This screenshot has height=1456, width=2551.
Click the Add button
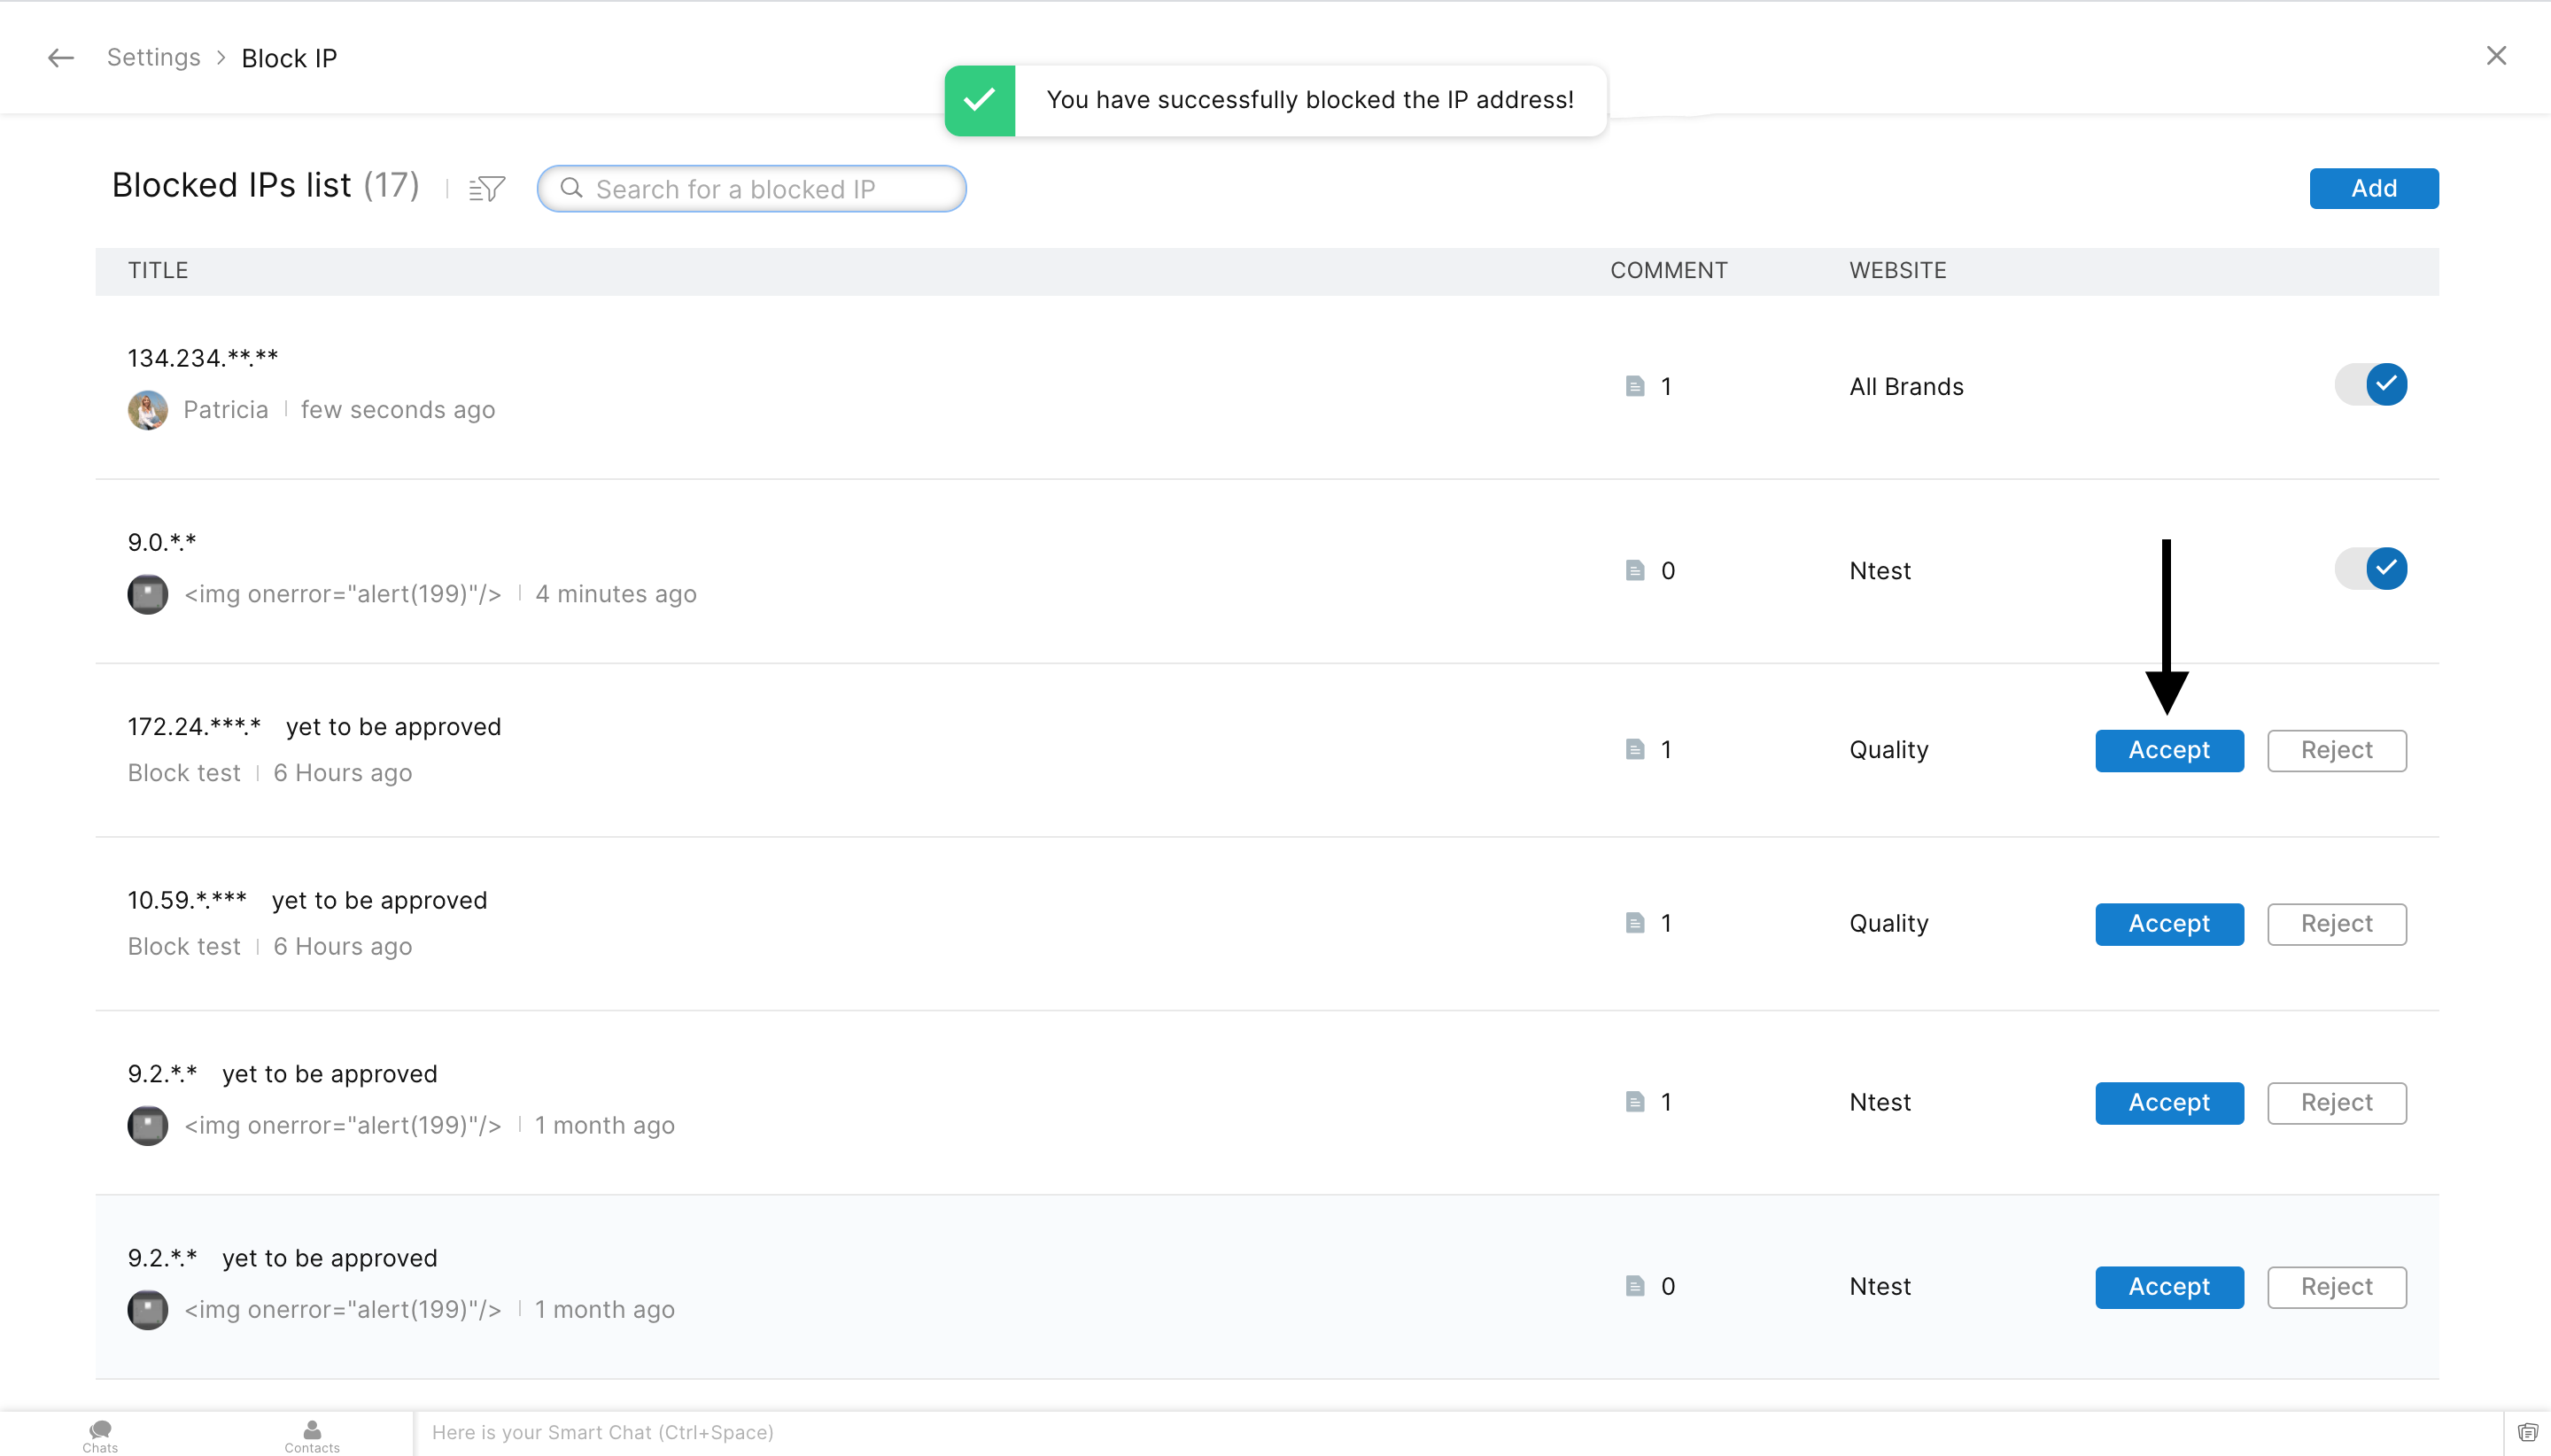click(x=2373, y=188)
